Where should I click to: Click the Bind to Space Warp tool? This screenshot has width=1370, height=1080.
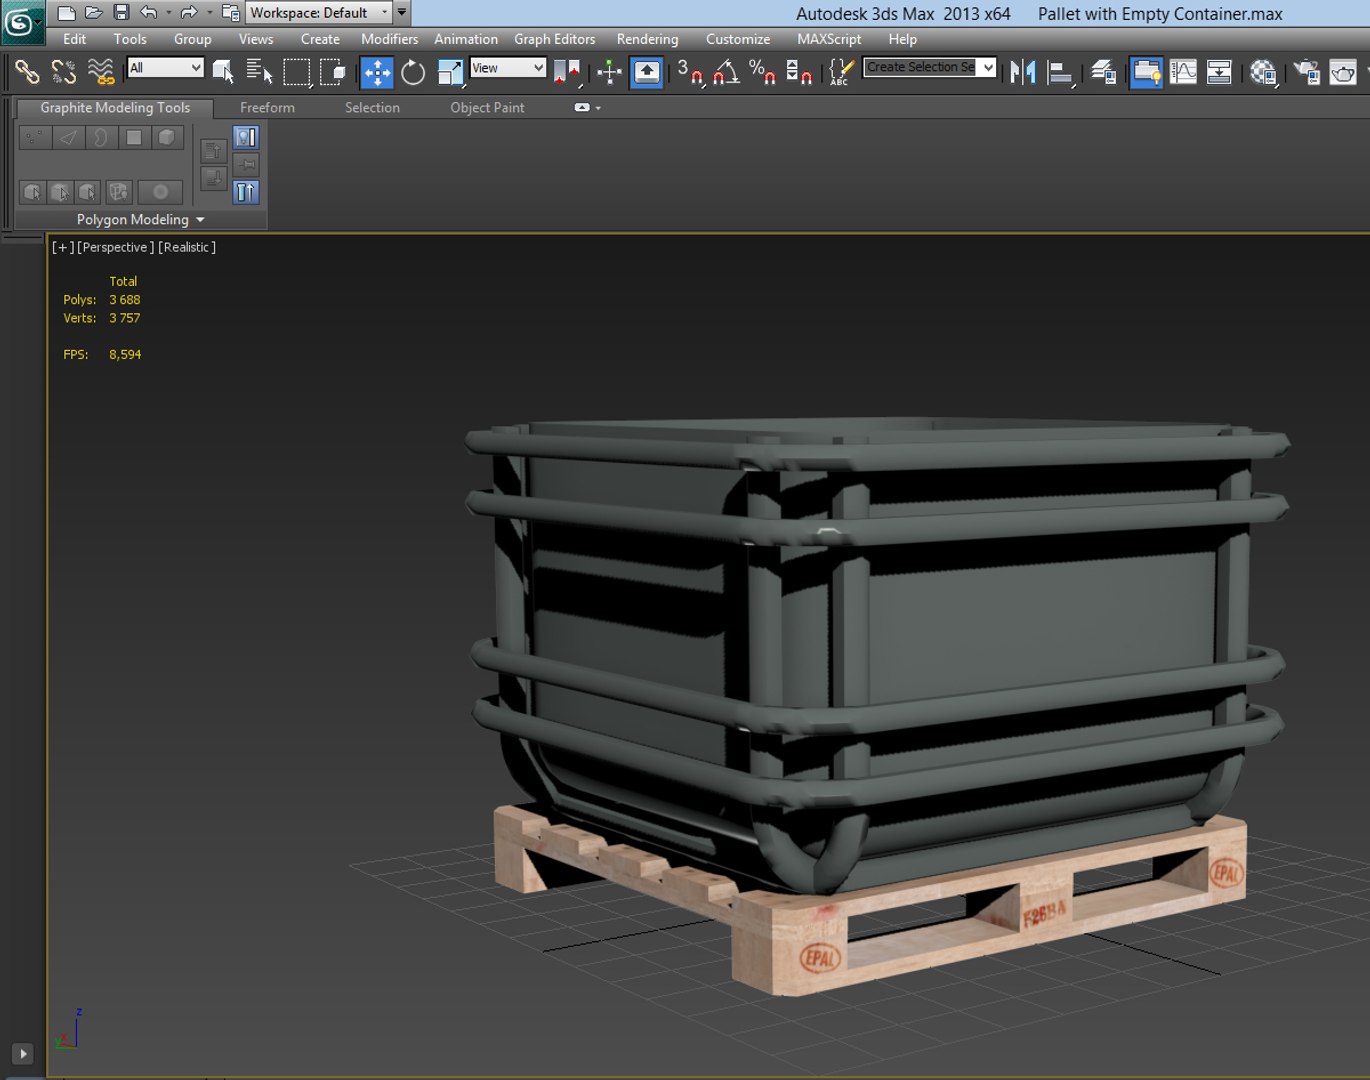[x=101, y=72]
